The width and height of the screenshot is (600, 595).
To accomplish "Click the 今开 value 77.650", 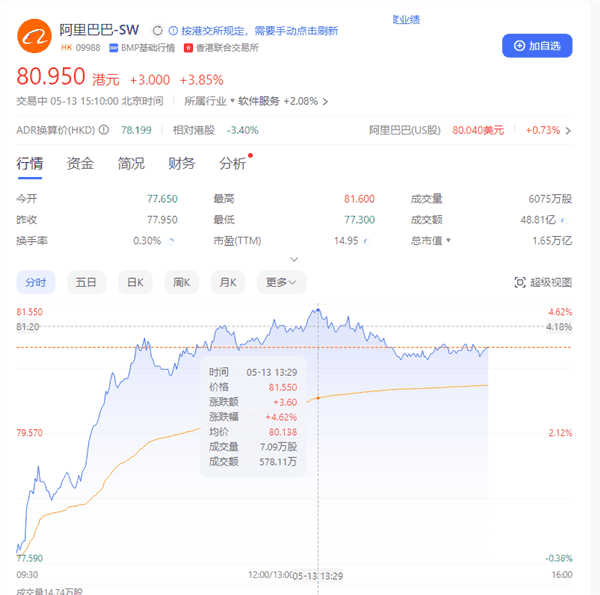I will click(x=162, y=199).
